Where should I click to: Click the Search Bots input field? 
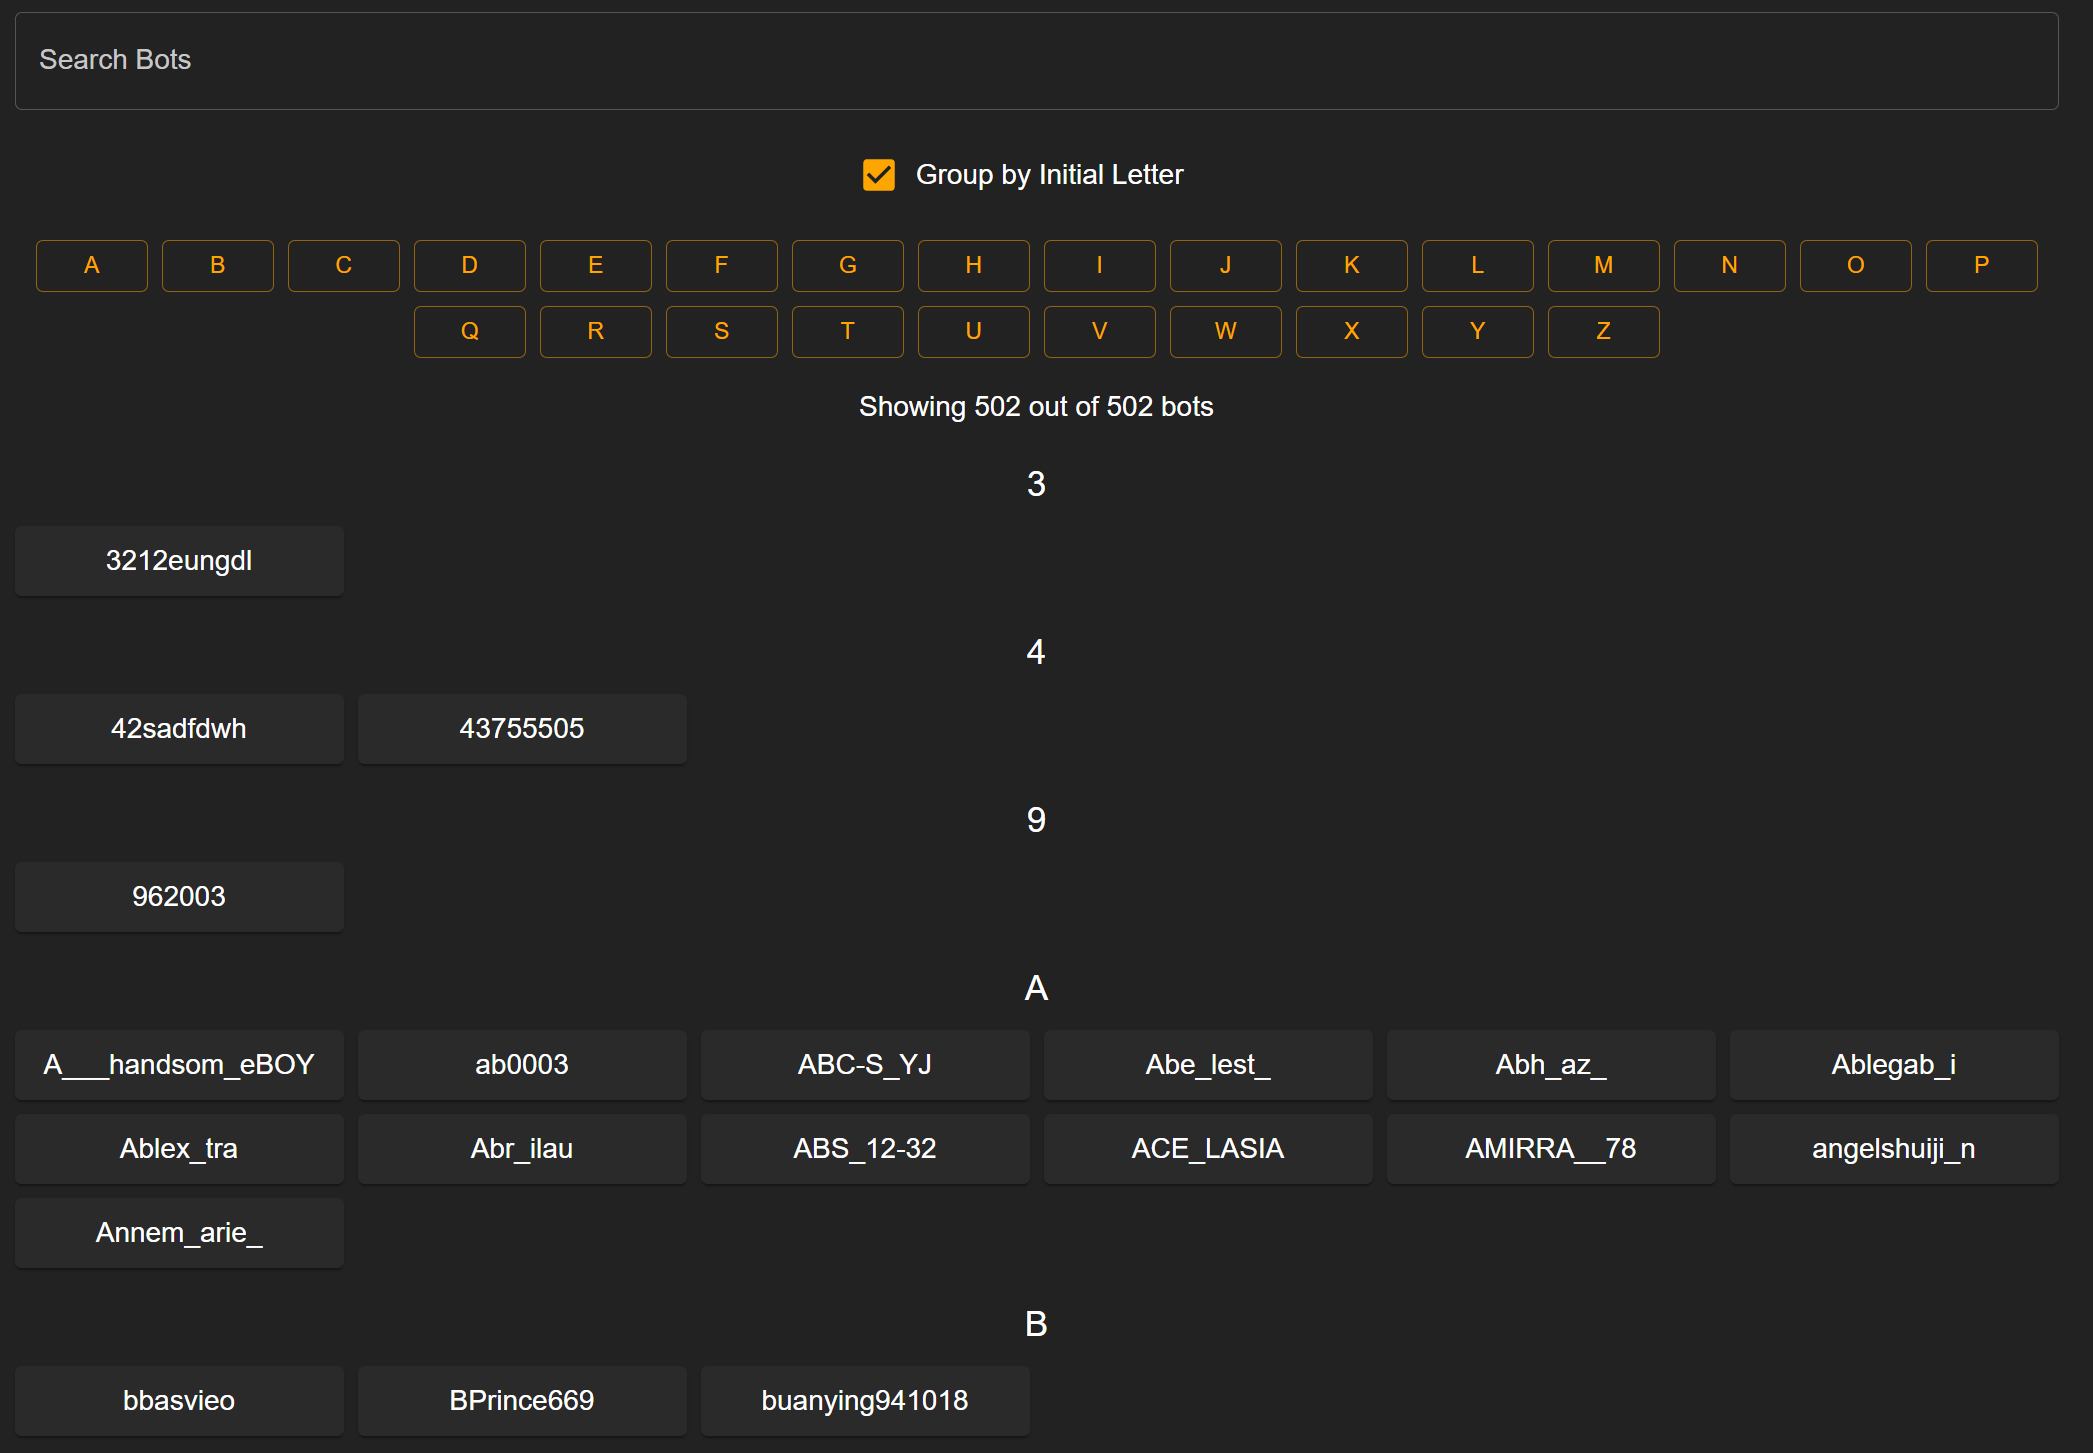pos(1036,60)
